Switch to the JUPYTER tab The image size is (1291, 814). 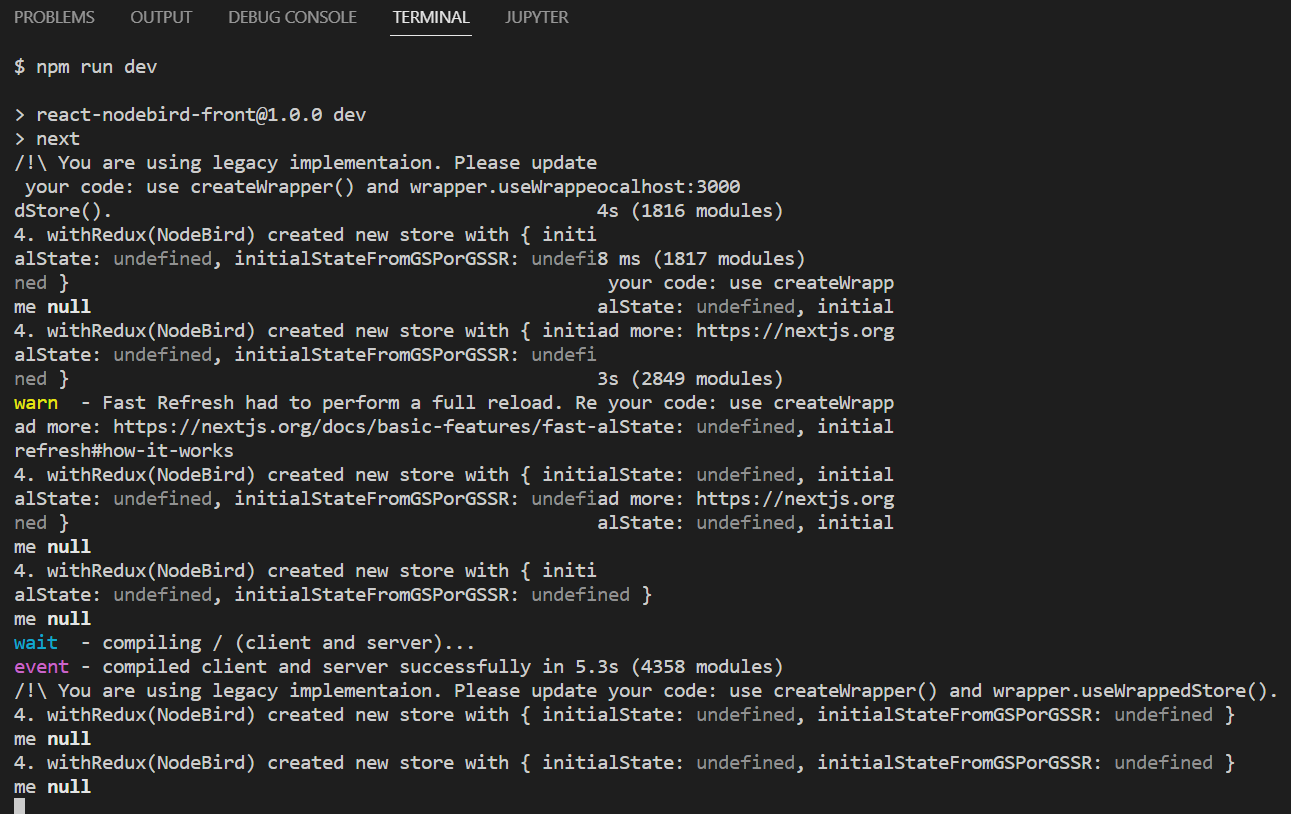coord(537,18)
